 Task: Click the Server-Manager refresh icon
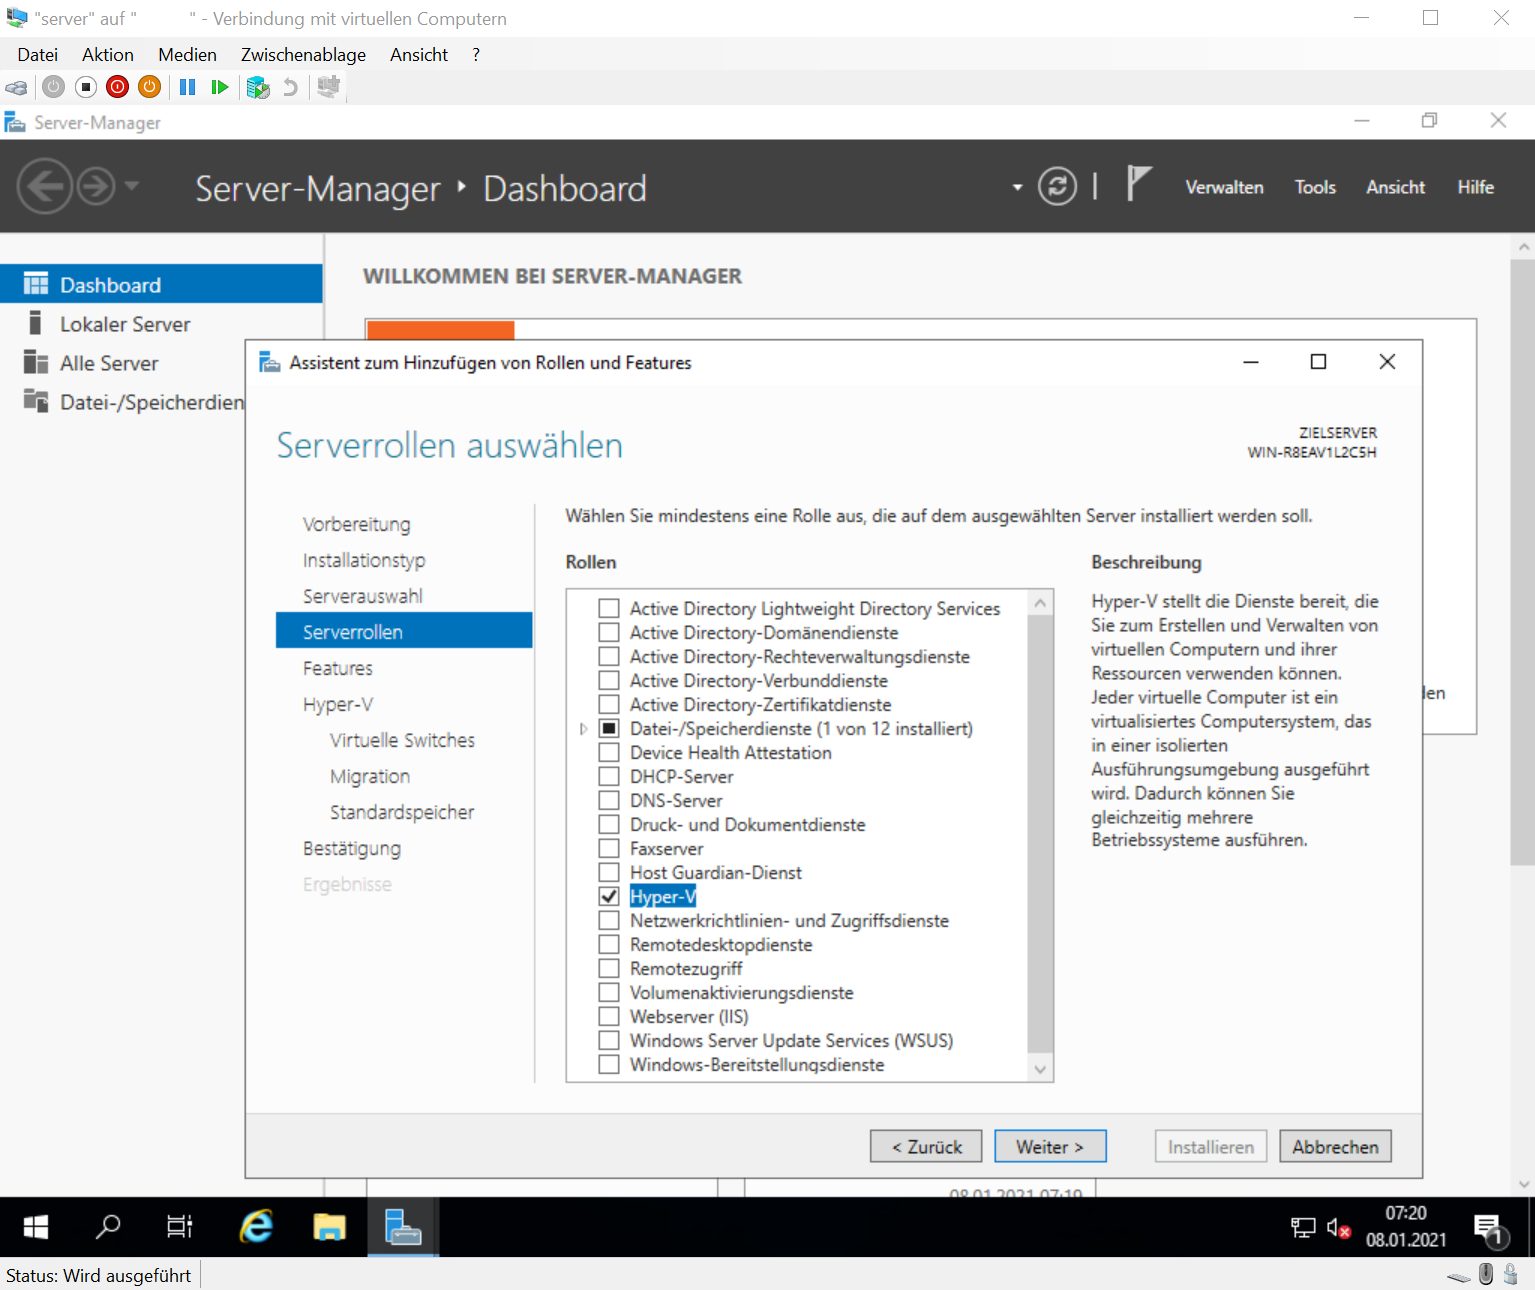[x=1057, y=187]
